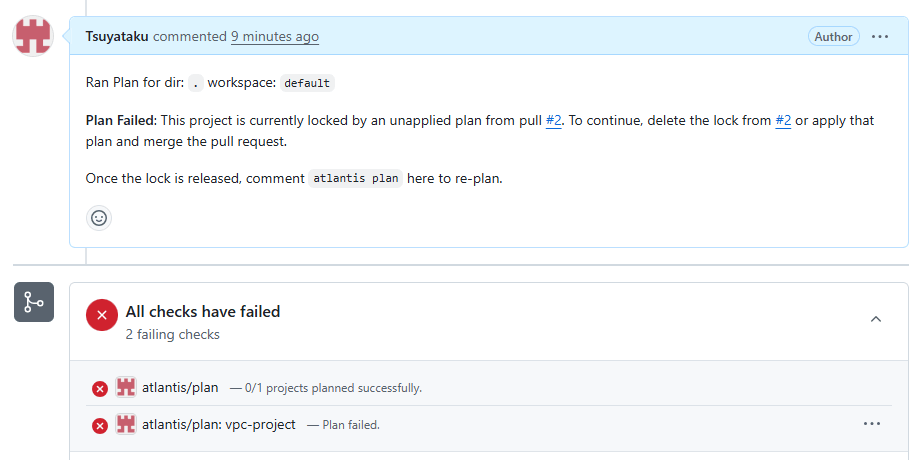This screenshot has height=460, width=918.
Task: Open the first pull #2 link
Action: (554, 120)
